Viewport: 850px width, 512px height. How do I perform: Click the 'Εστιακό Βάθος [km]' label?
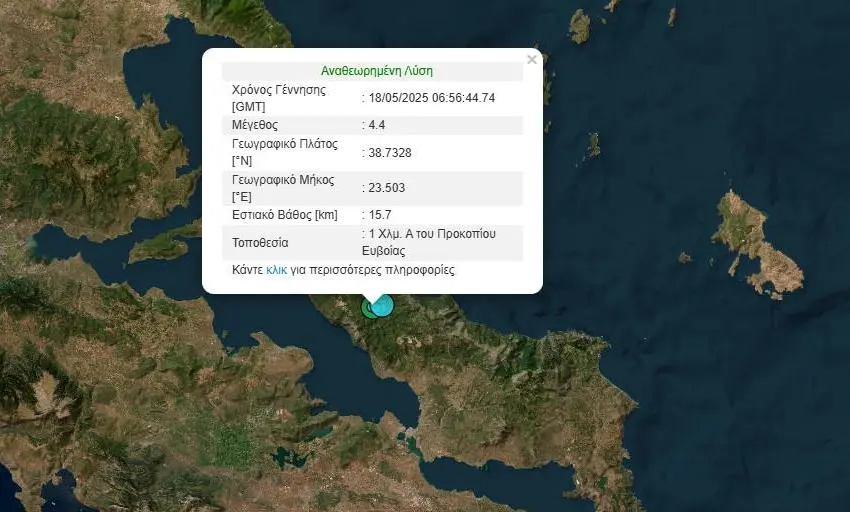coord(284,215)
